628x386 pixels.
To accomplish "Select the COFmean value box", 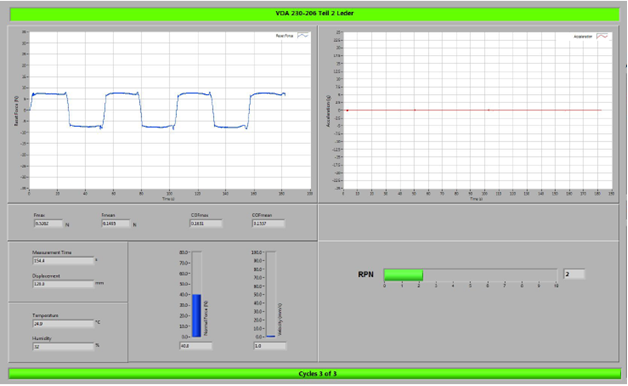I will click(x=268, y=223).
